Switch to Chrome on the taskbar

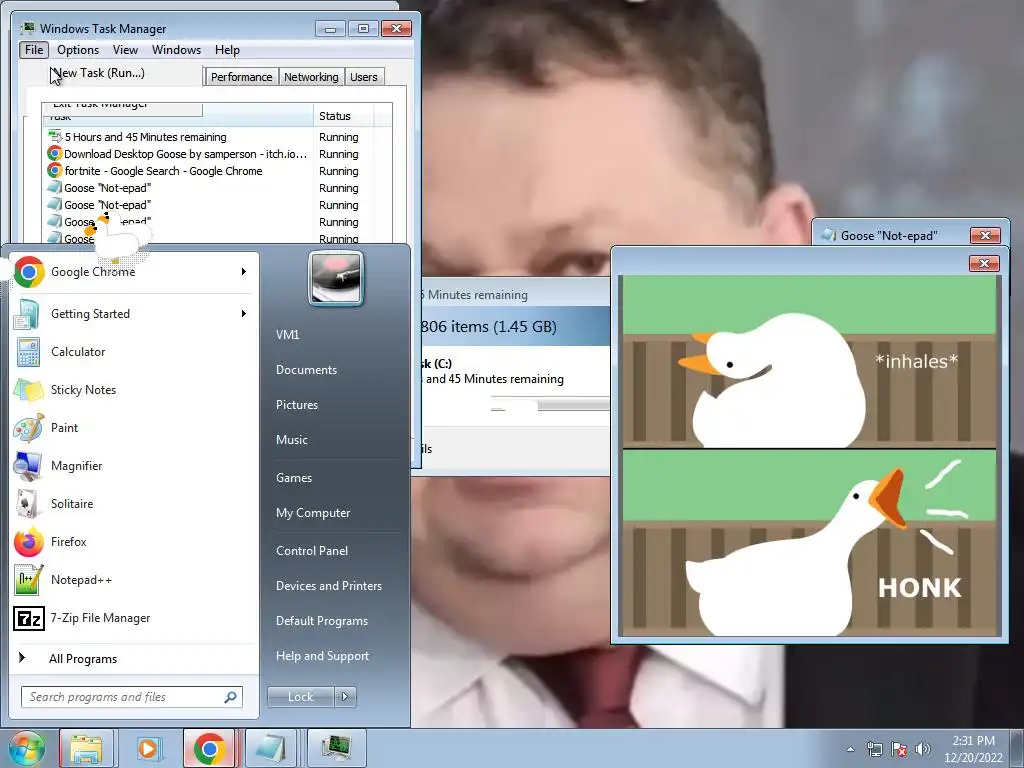click(x=209, y=748)
